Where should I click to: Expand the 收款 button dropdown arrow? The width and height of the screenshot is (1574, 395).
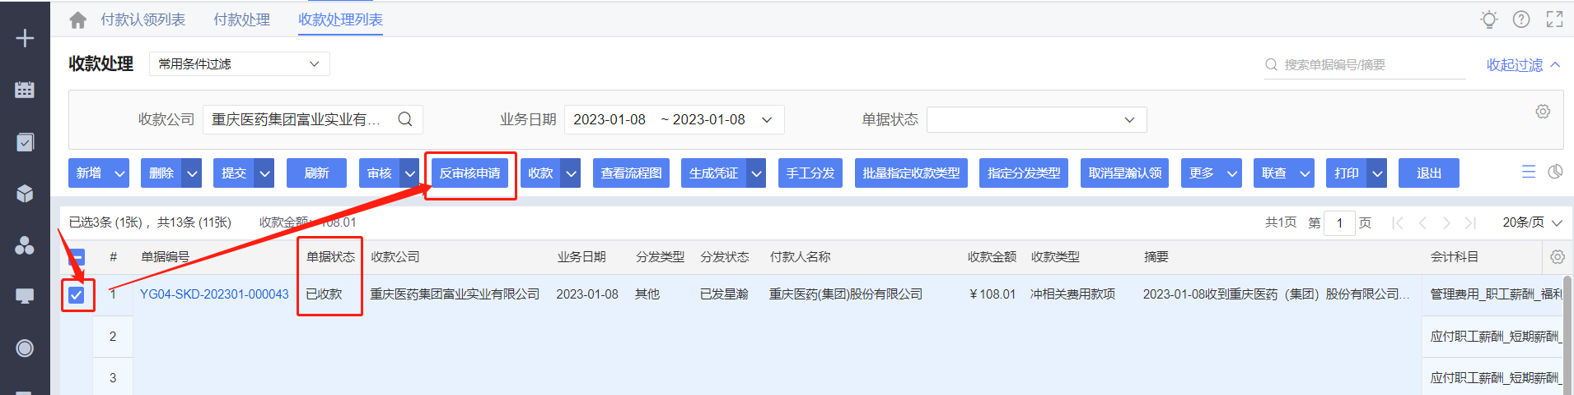click(x=571, y=173)
